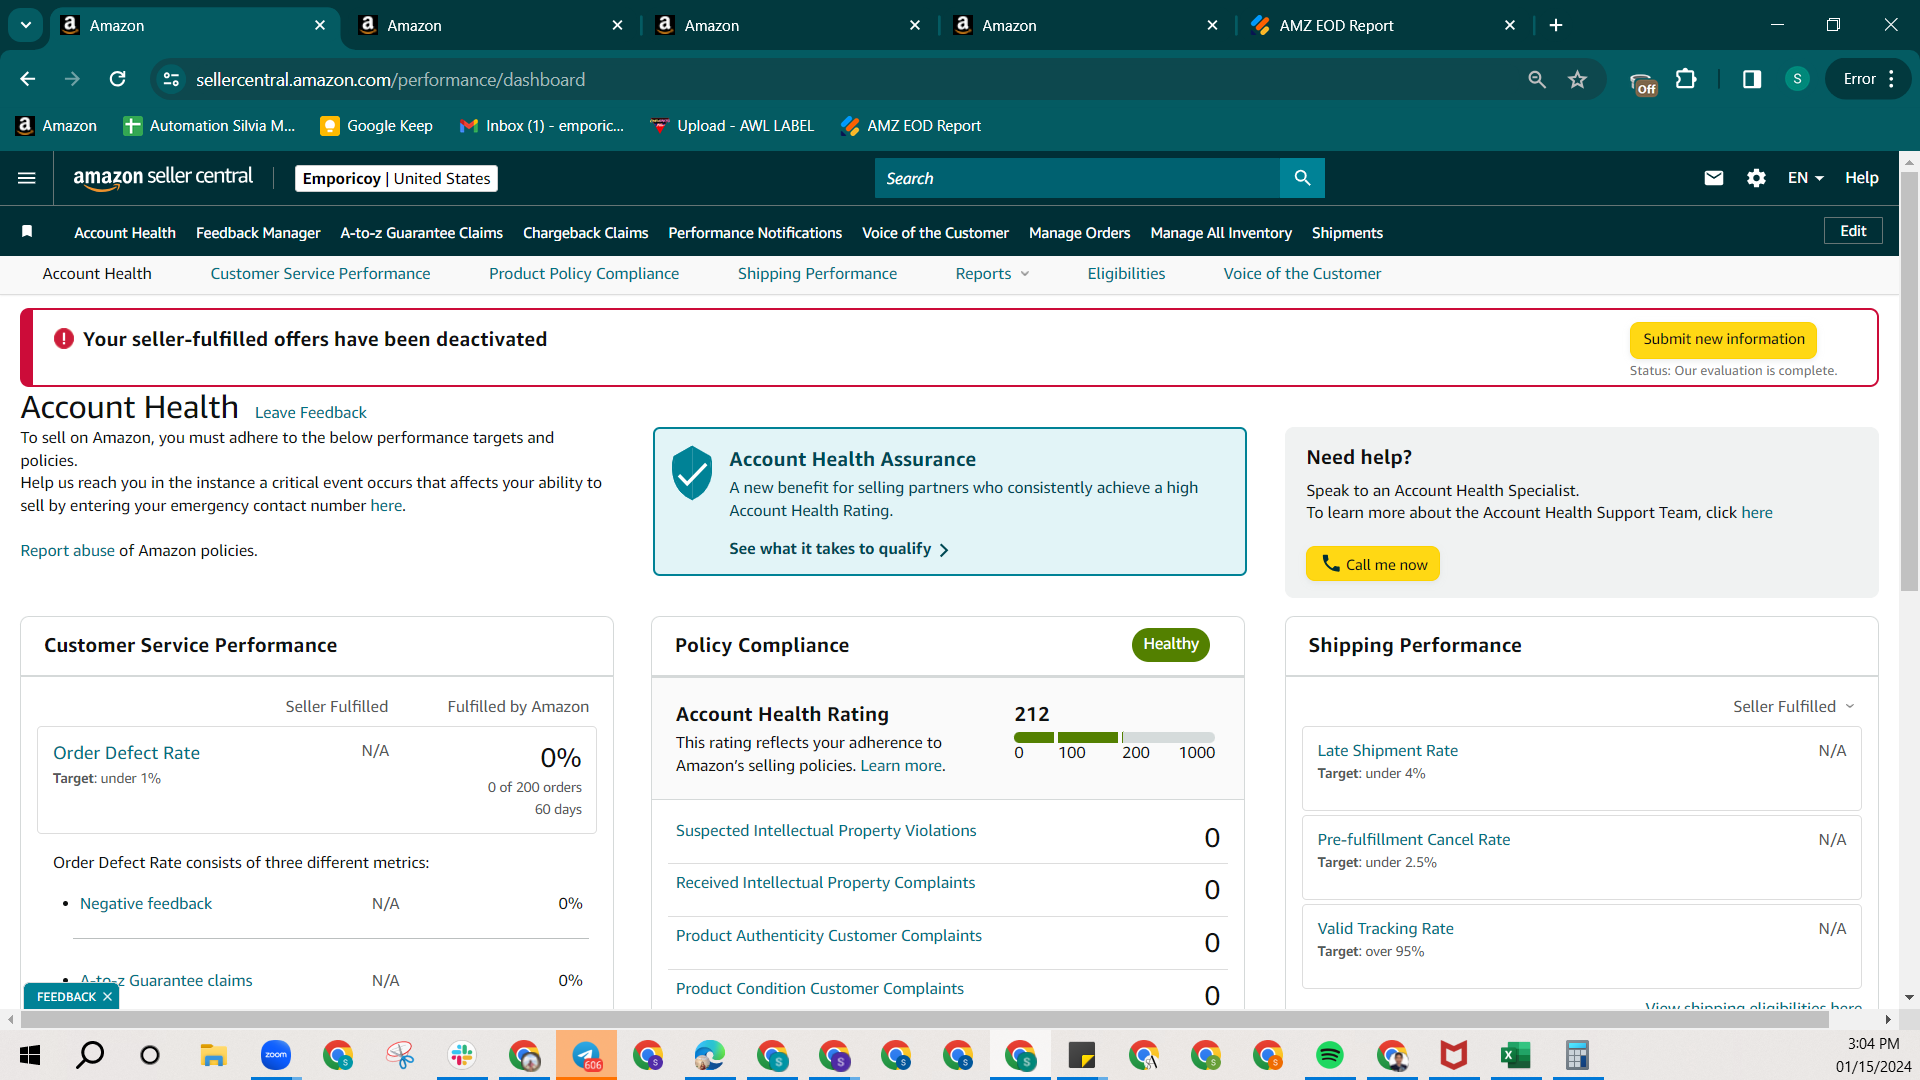The image size is (1920, 1080).
Task: Click the site information icon in address bar
Action: pos(171,79)
